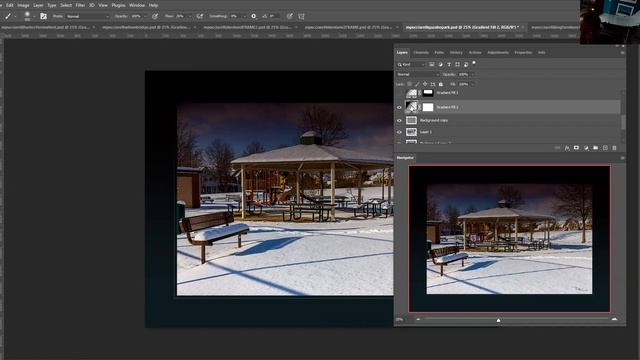Switch to the History tab
640x360 pixels.
[x=456, y=53]
